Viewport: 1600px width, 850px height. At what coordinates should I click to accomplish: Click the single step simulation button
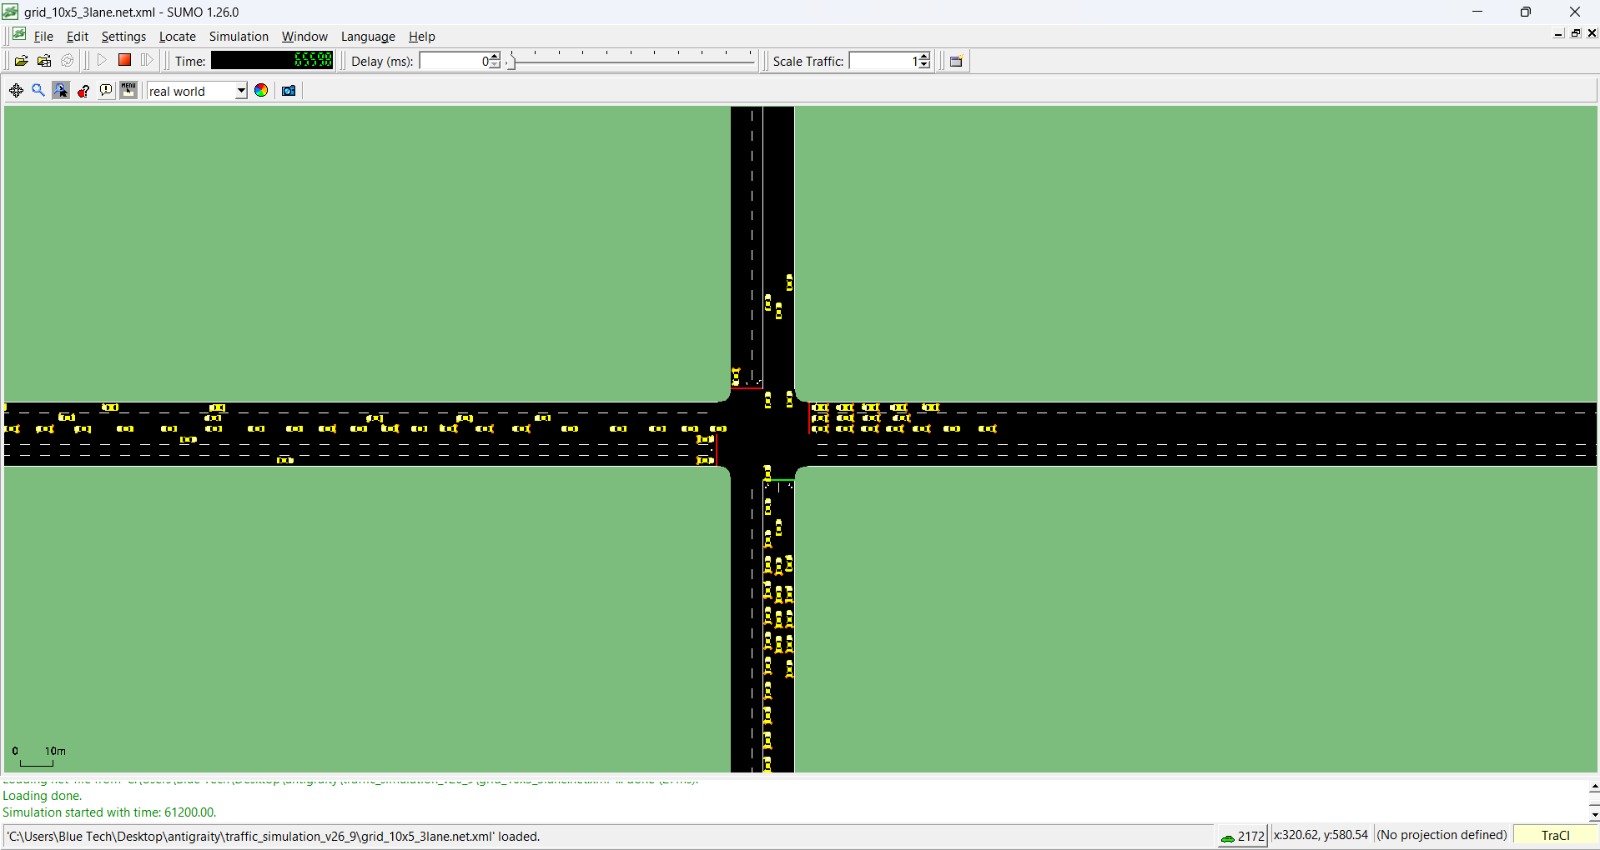pos(147,60)
